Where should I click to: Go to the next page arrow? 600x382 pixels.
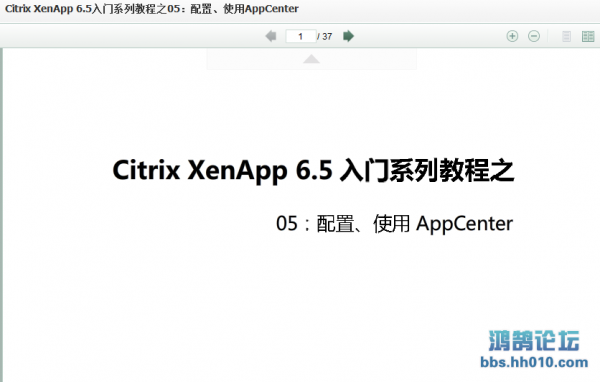(348, 36)
